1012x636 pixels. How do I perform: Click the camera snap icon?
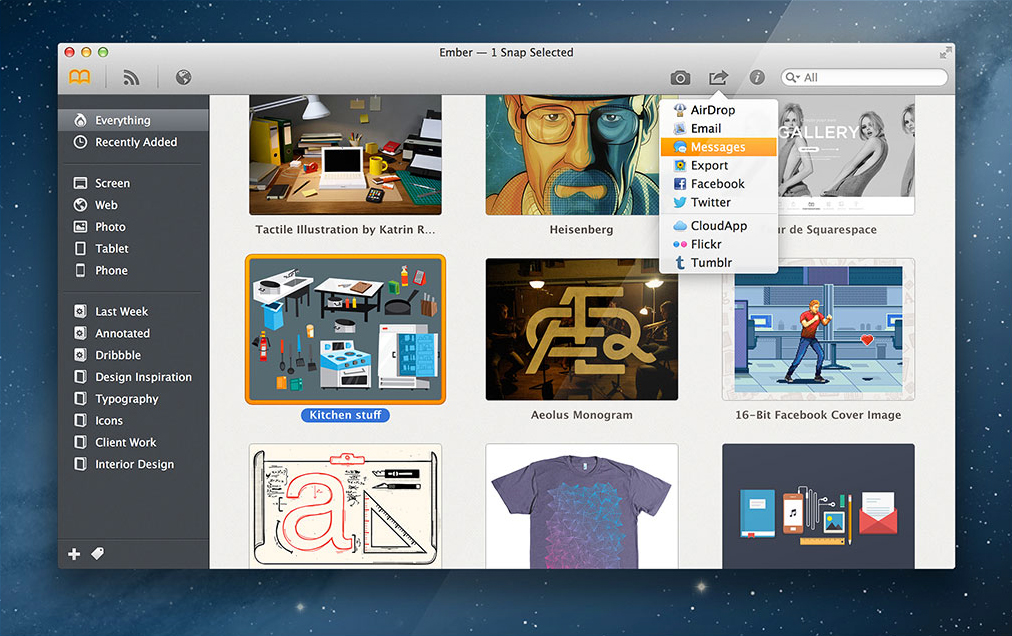[x=680, y=78]
